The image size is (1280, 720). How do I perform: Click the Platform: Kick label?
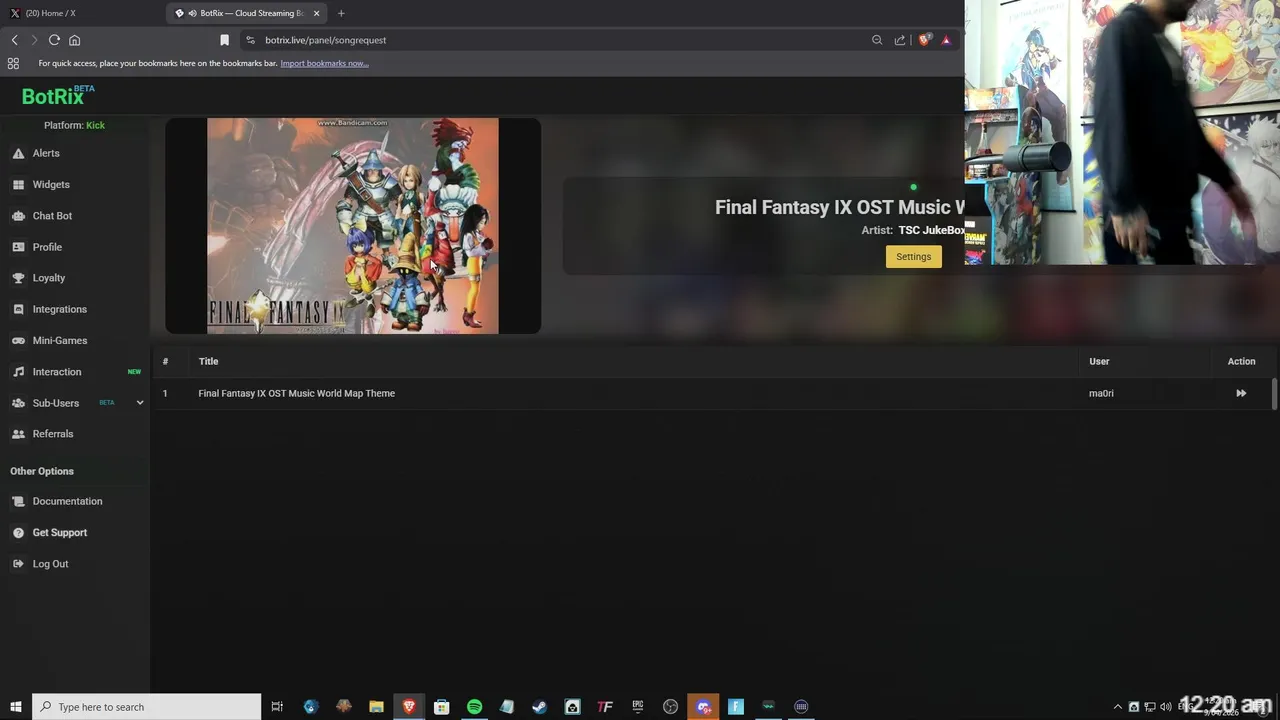click(74, 125)
